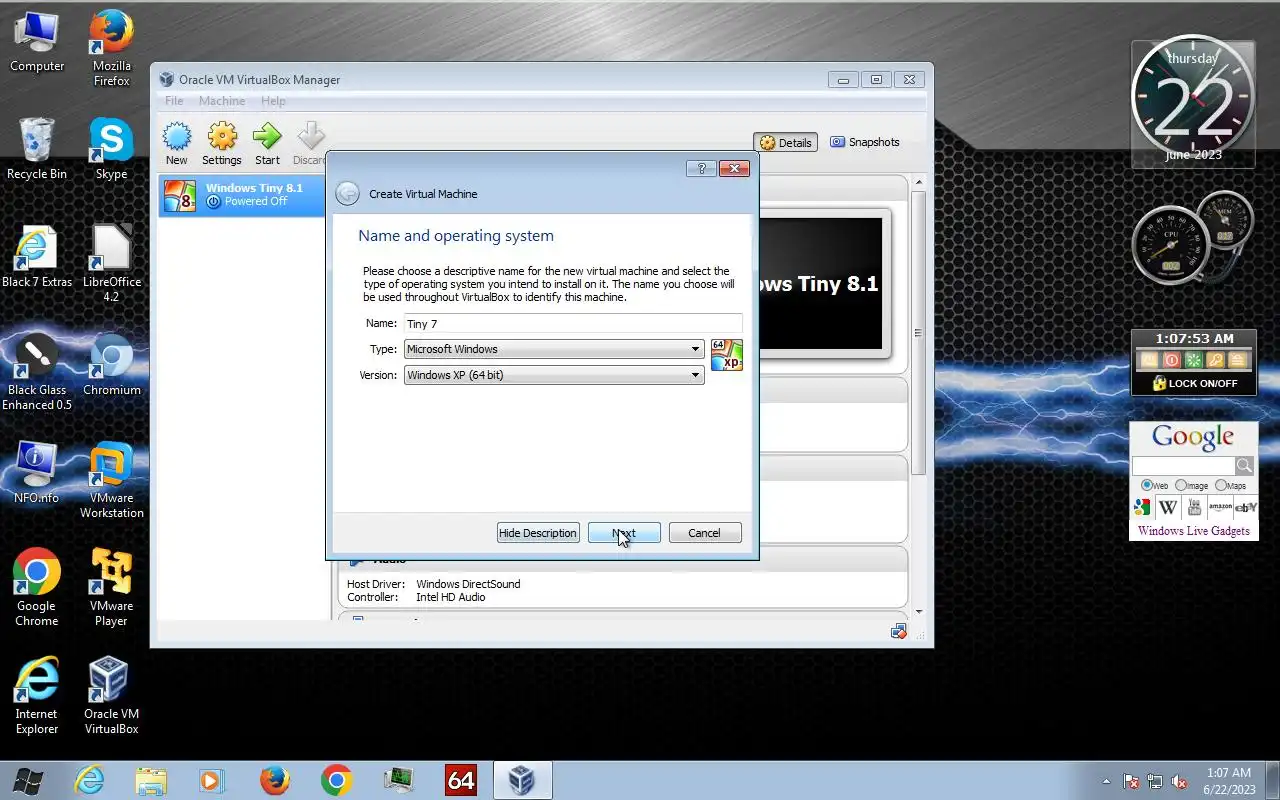Image resolution: width=1280 pixels, height=800 pixels.
Task: Open the Google Chrome desktop shortcut
Action: point(37,589)
